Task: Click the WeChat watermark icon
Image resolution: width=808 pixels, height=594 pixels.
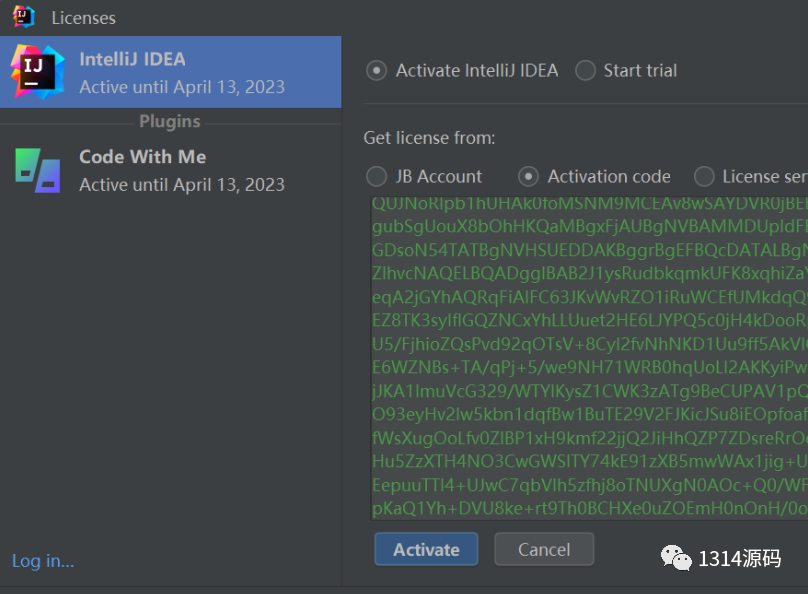Action: [x=676, y=558]
